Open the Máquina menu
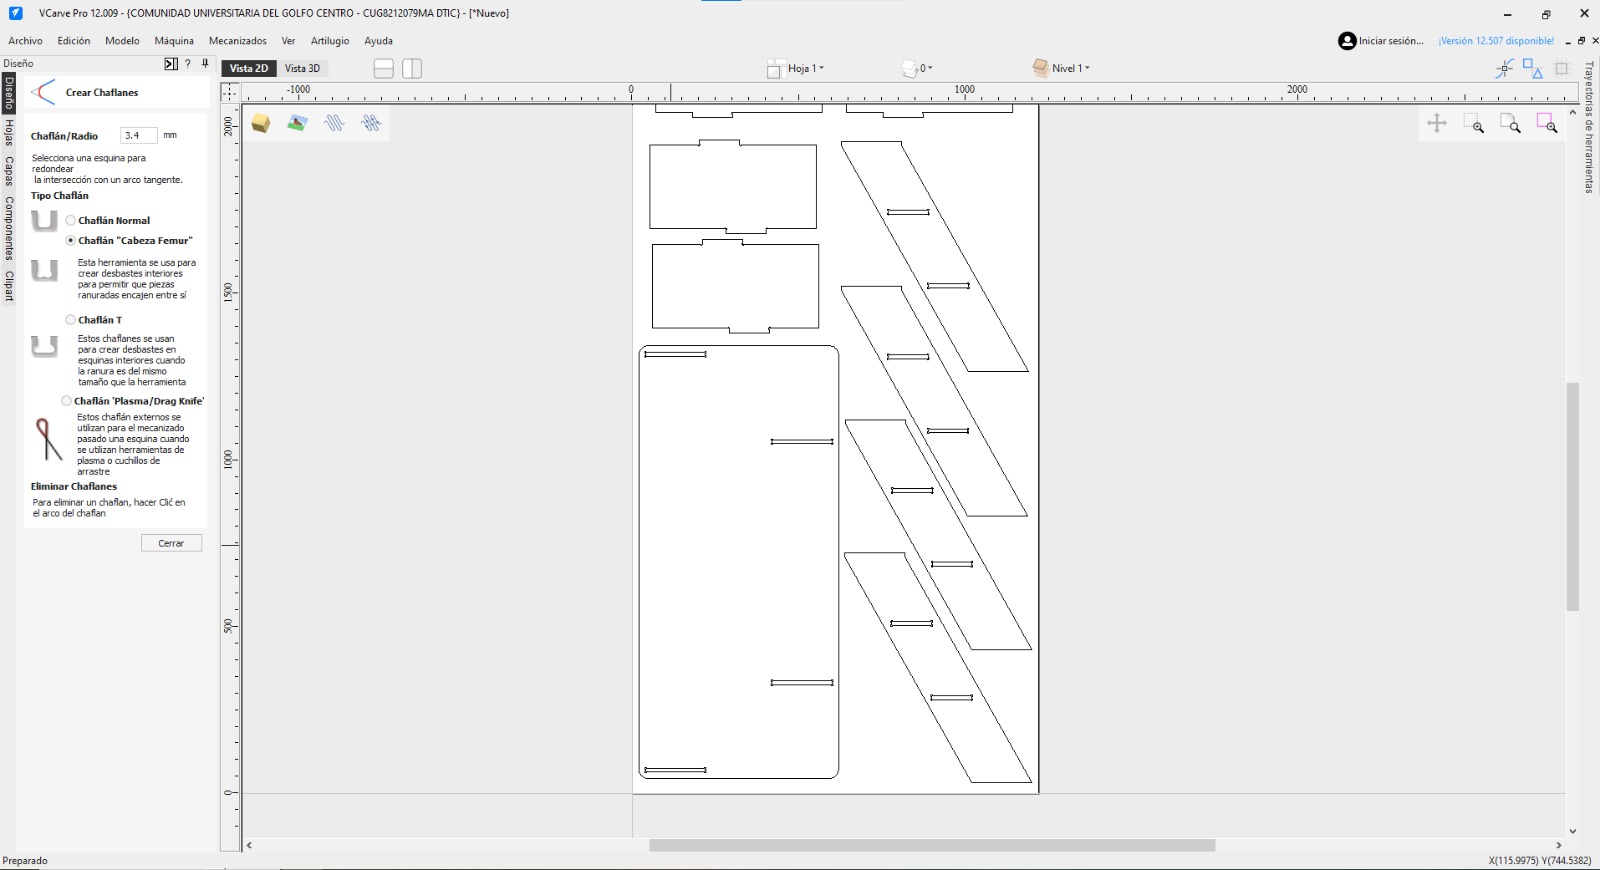1600x870 pixels. 174,41
